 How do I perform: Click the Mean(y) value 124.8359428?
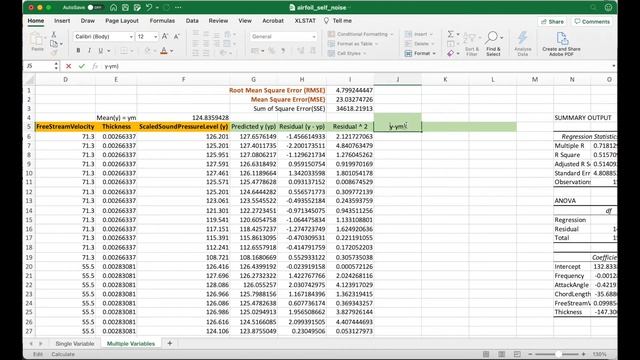coord(183,118)
